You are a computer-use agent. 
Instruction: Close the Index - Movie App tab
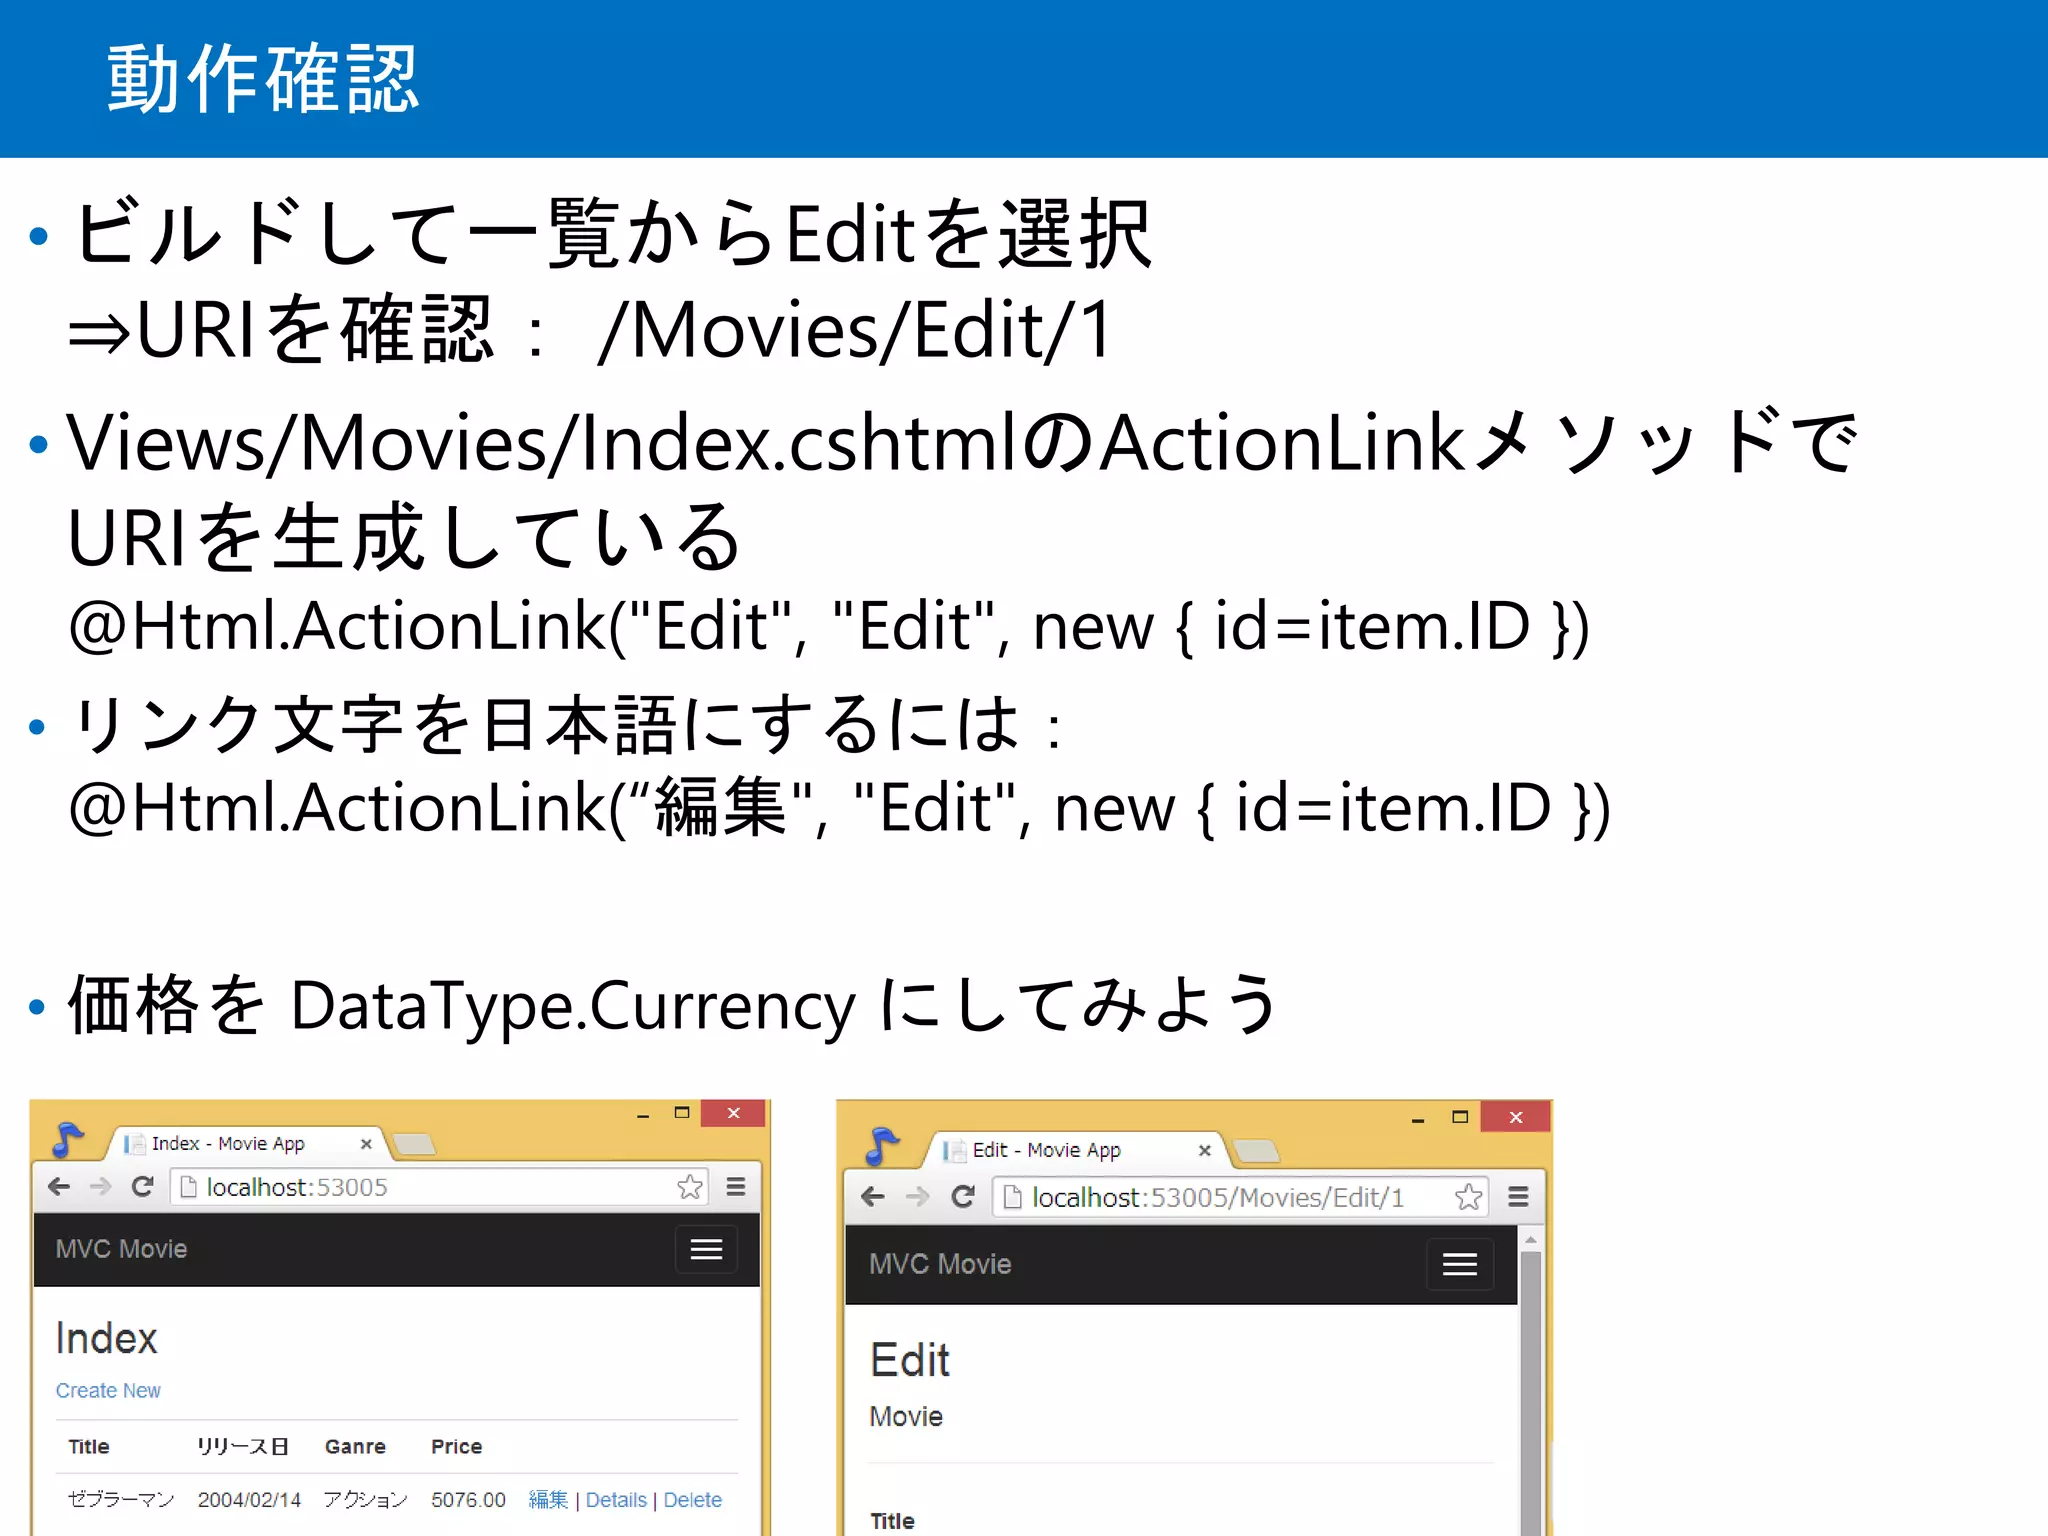point(366,1144)
